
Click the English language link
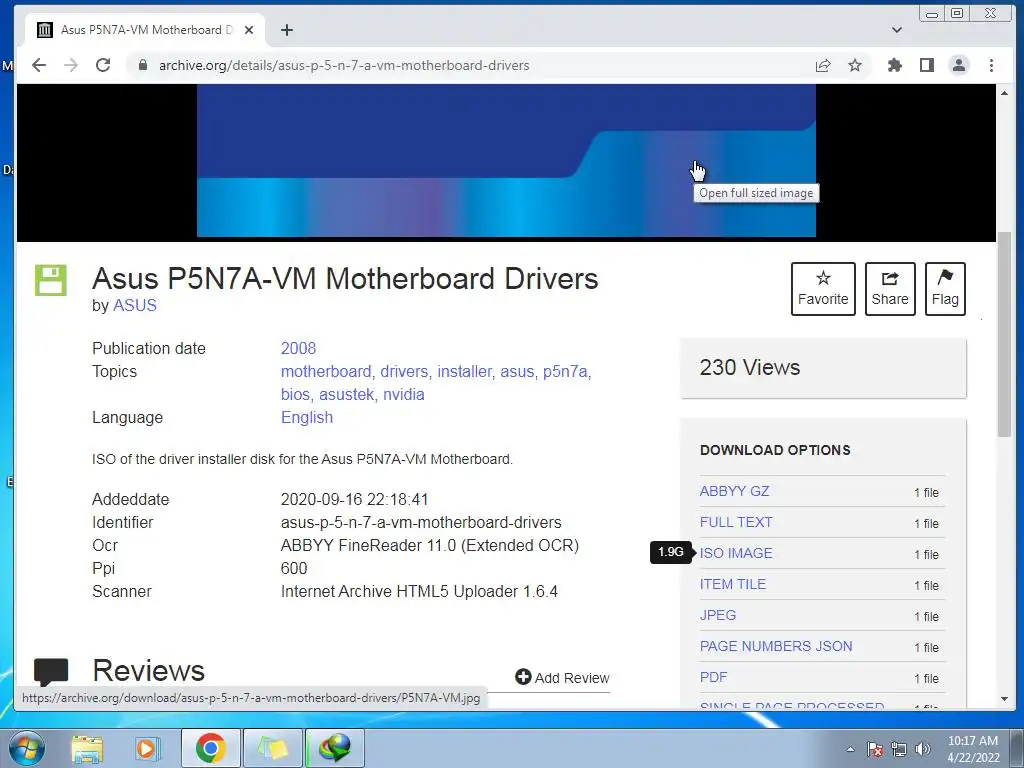[307, 417]
